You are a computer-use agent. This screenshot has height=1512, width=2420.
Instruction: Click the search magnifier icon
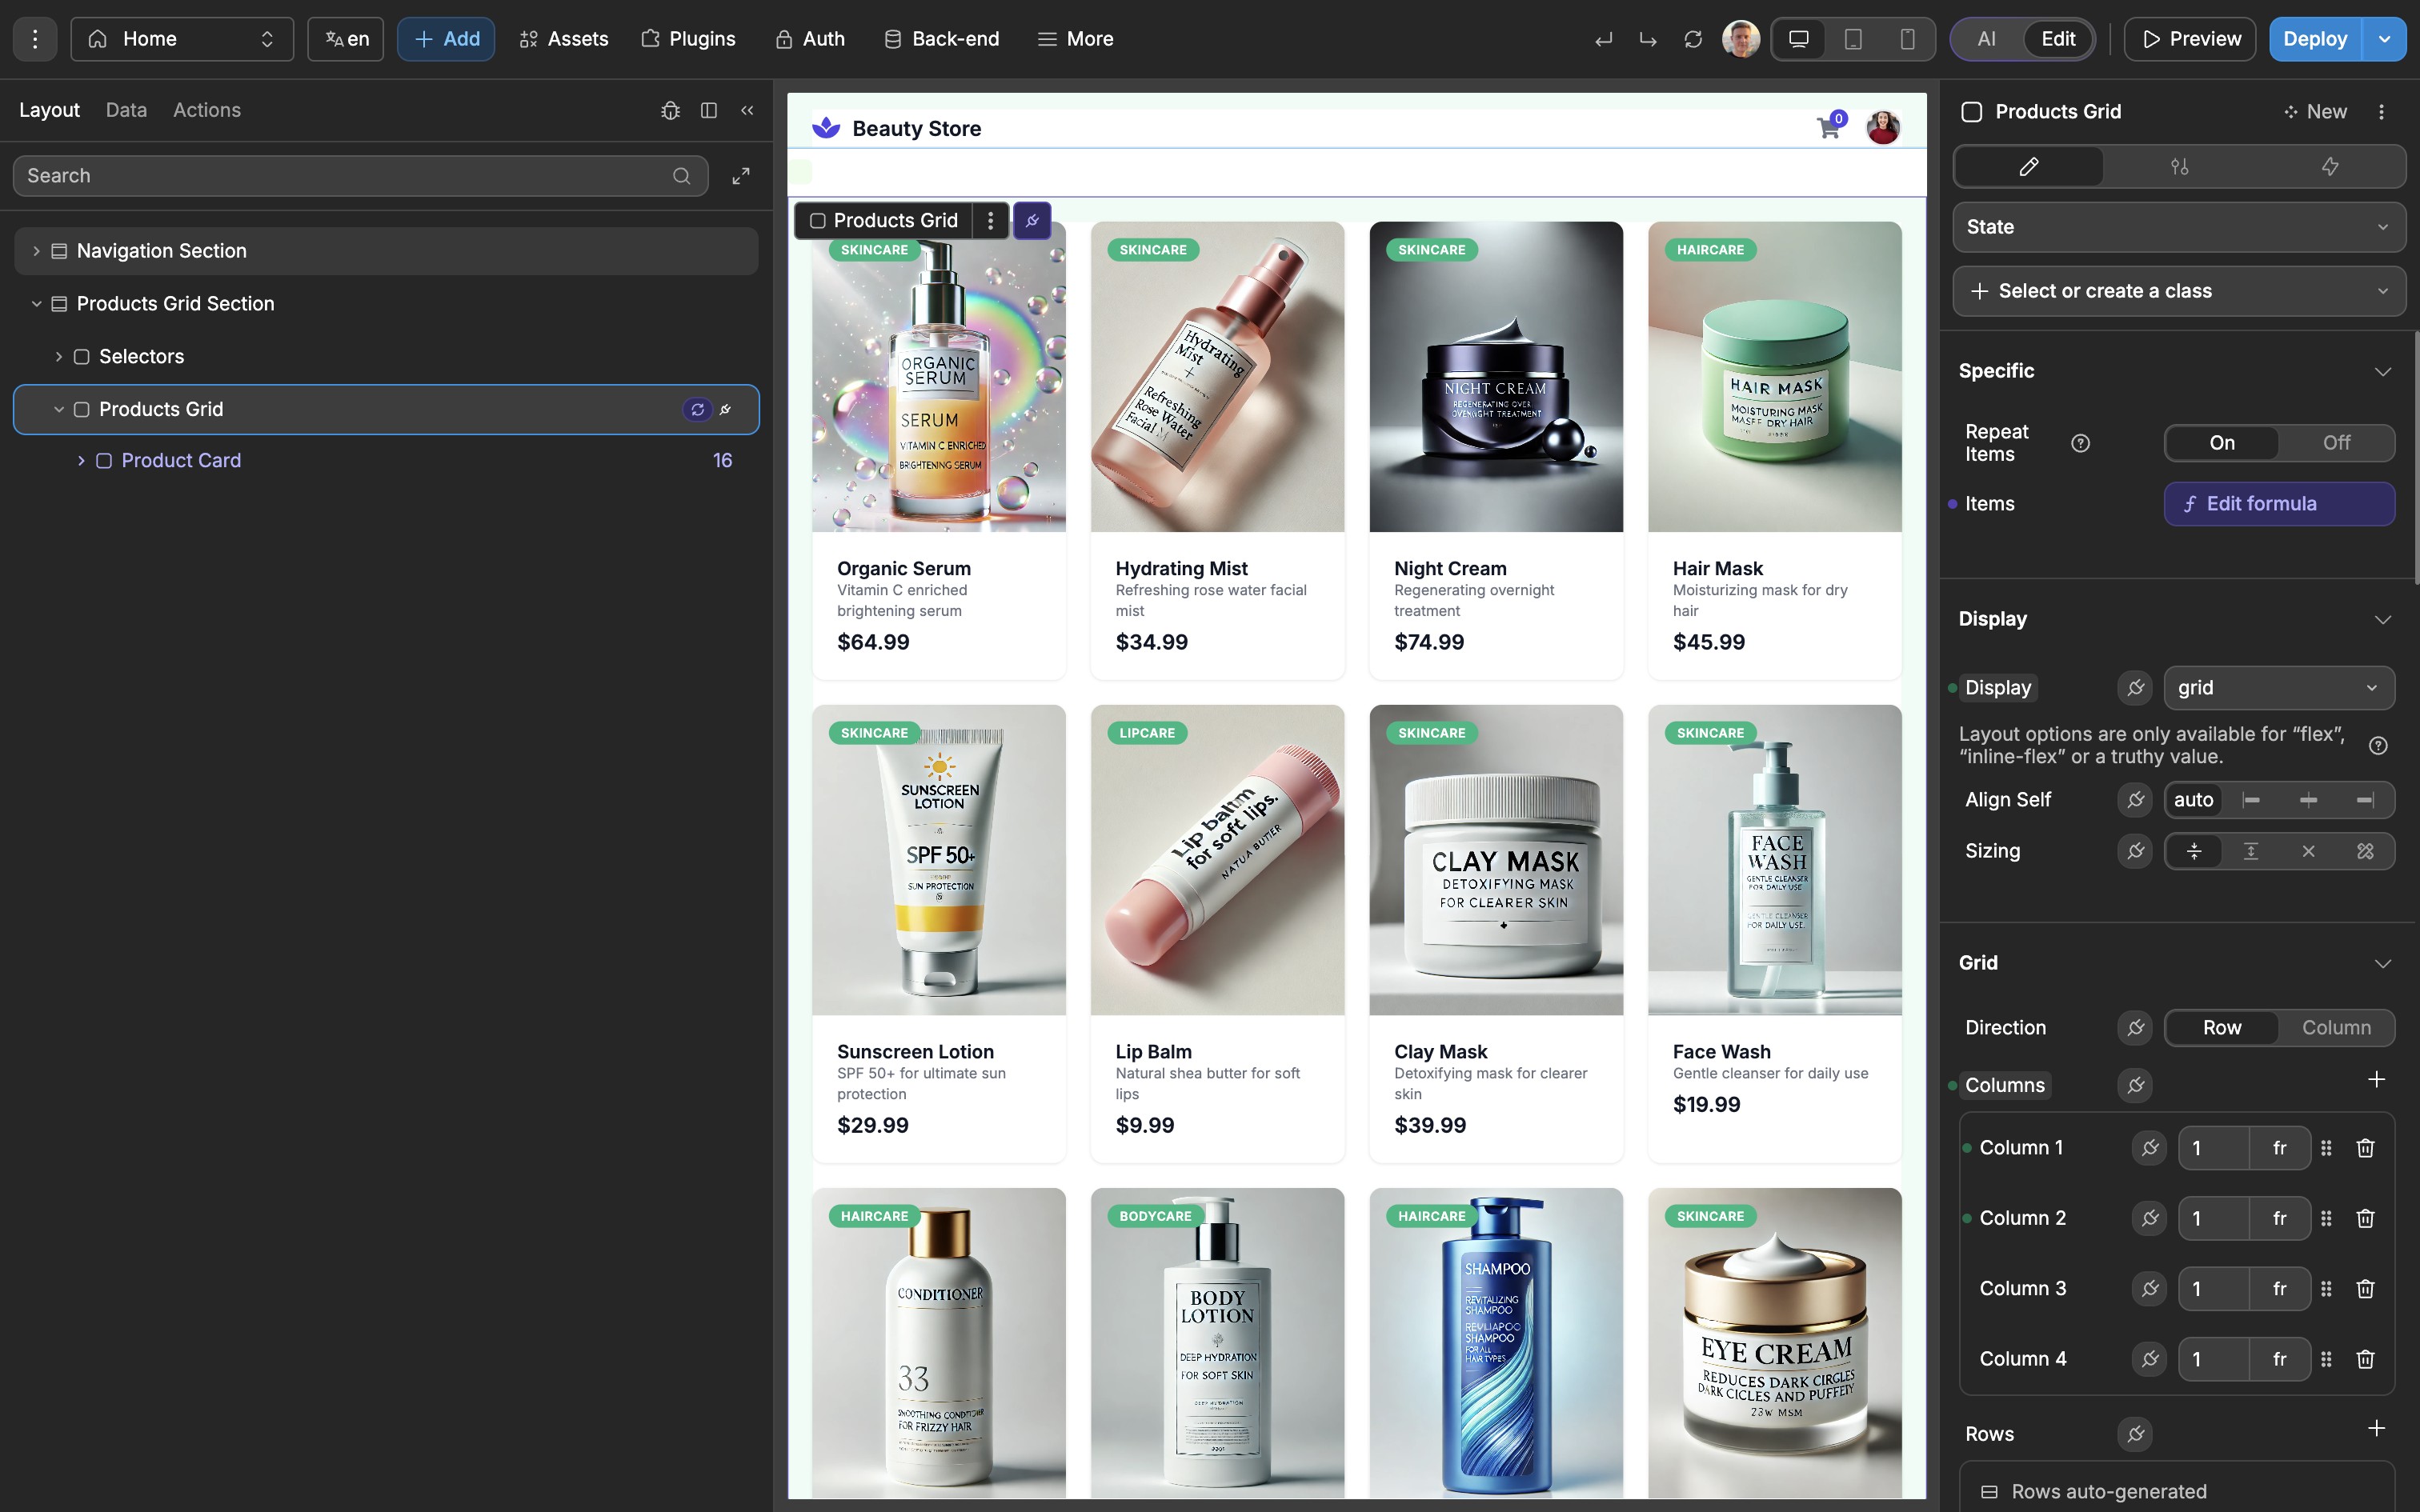682,176
